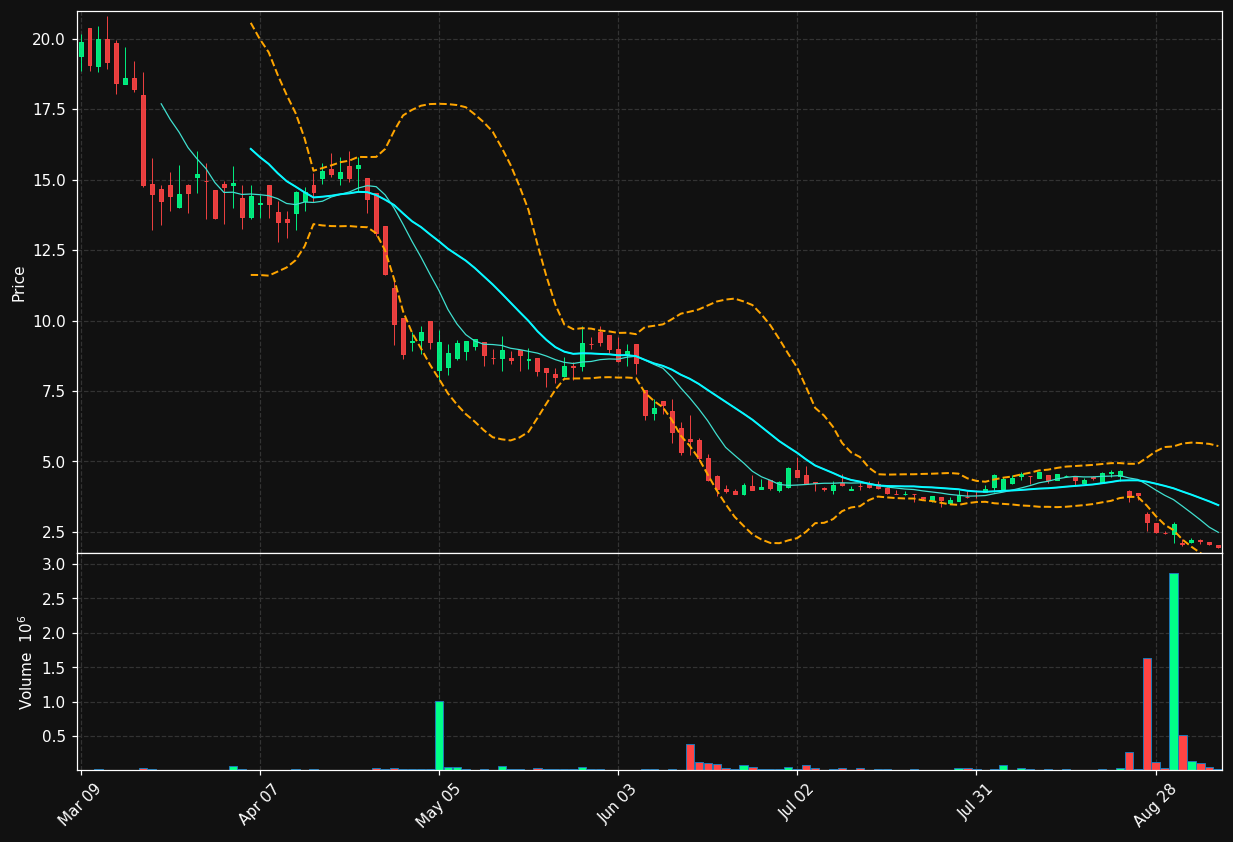Click the tallest green volume bar
The width and height of the screenshot is (1233, 842).
click(x=1174, y=671)
